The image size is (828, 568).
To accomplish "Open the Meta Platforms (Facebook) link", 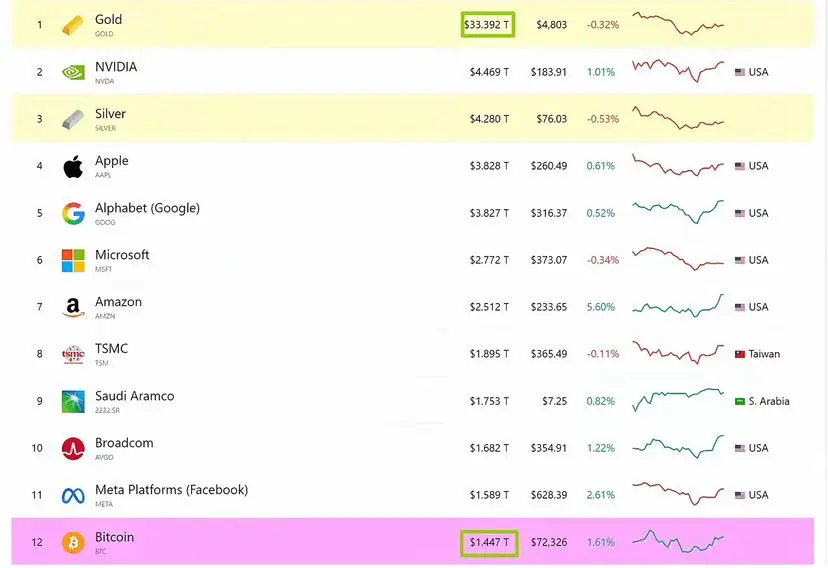I will point(171,490).
